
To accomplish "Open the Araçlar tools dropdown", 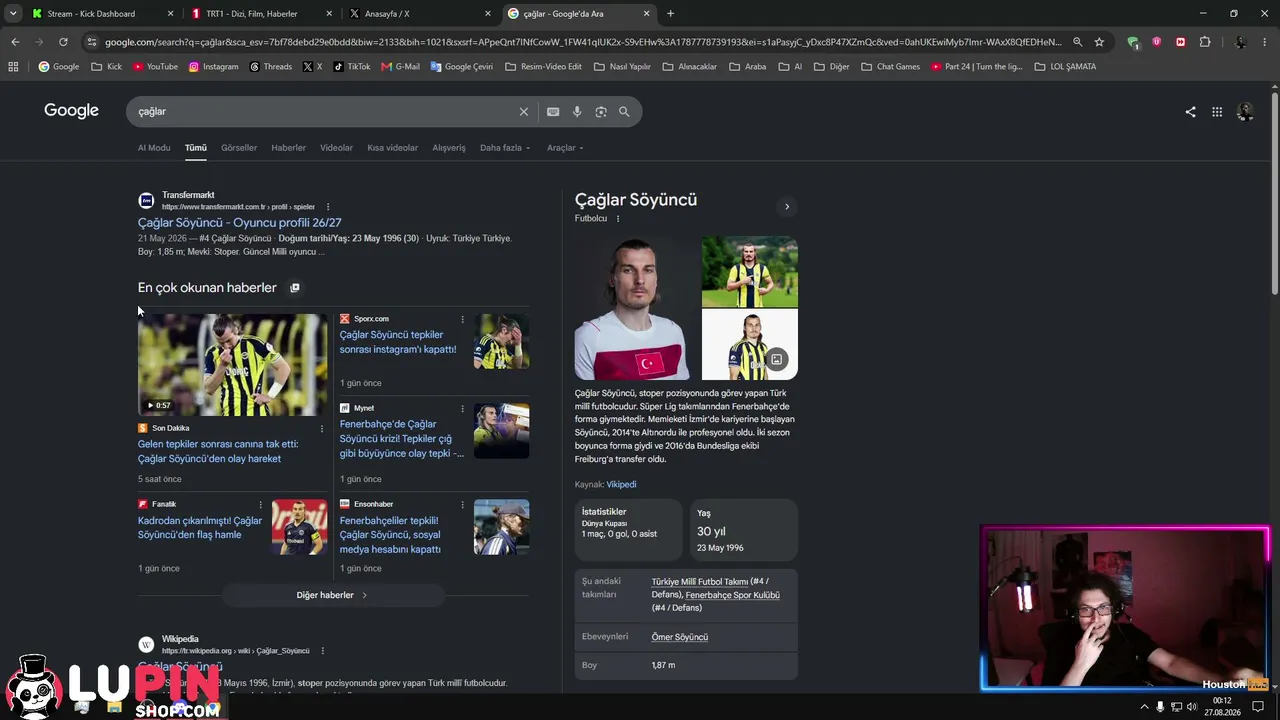I will [565, 148].
